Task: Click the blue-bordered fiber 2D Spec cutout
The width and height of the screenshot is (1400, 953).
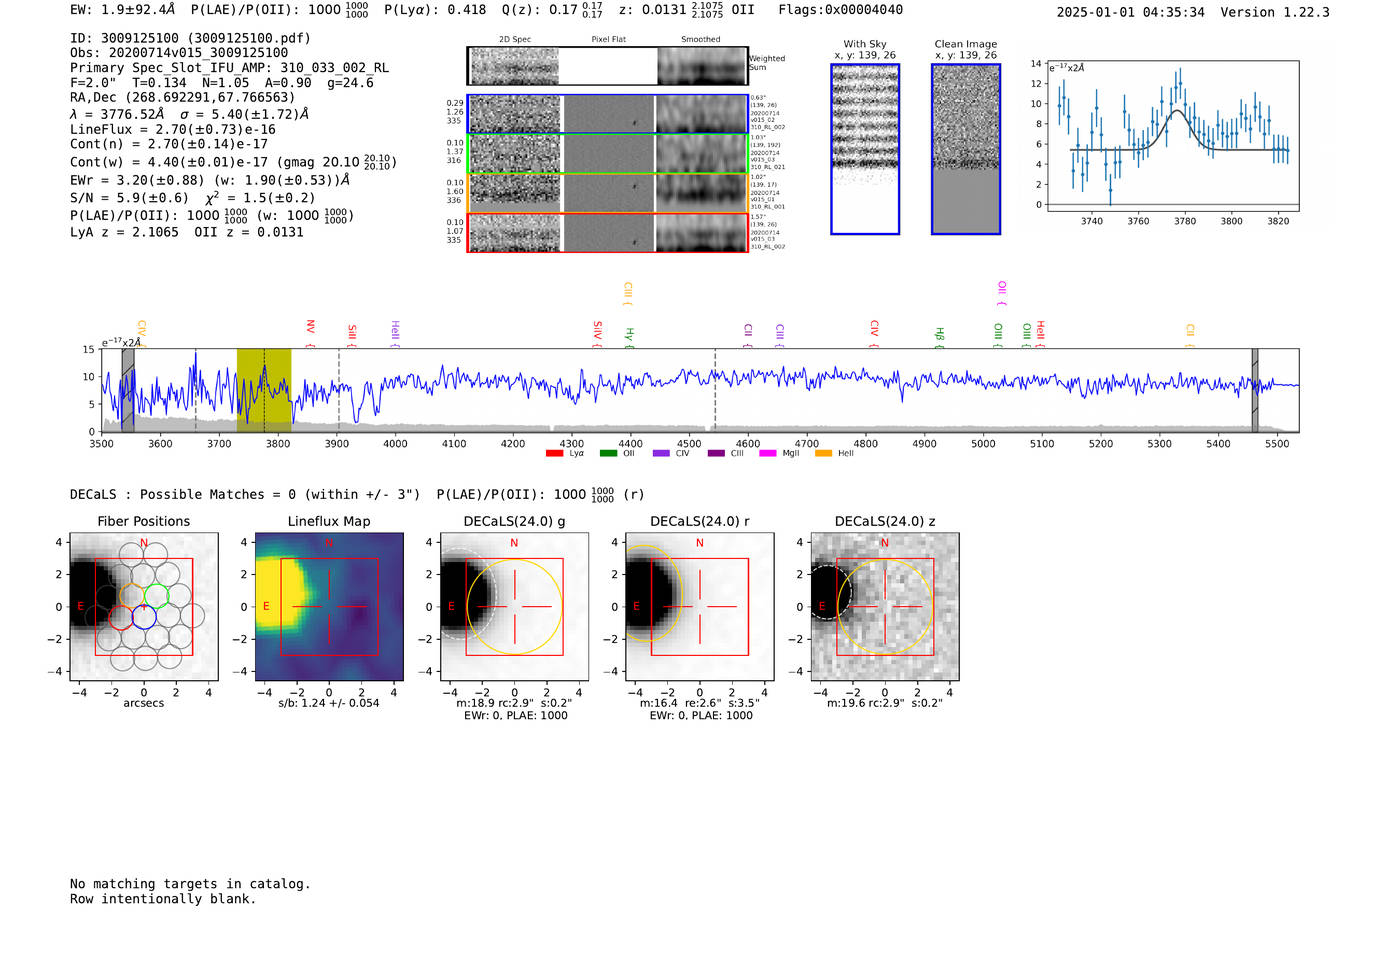Action: click(x=515, y=114)
